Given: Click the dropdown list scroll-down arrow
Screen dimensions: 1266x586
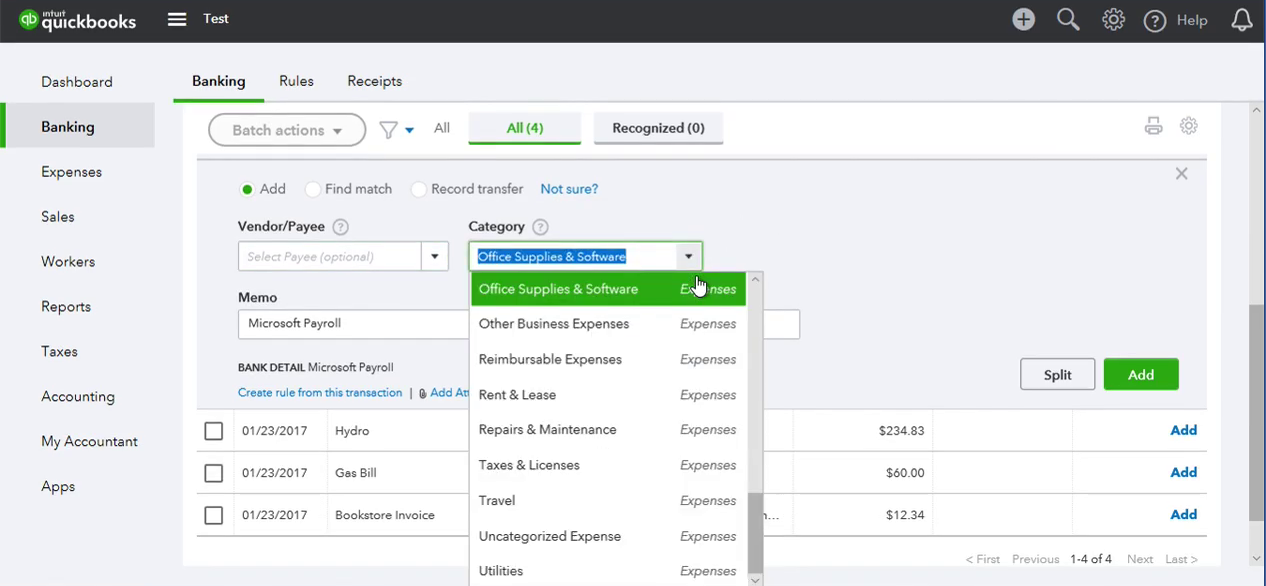Looking at the screenshot, I should [x=755, y=580].
